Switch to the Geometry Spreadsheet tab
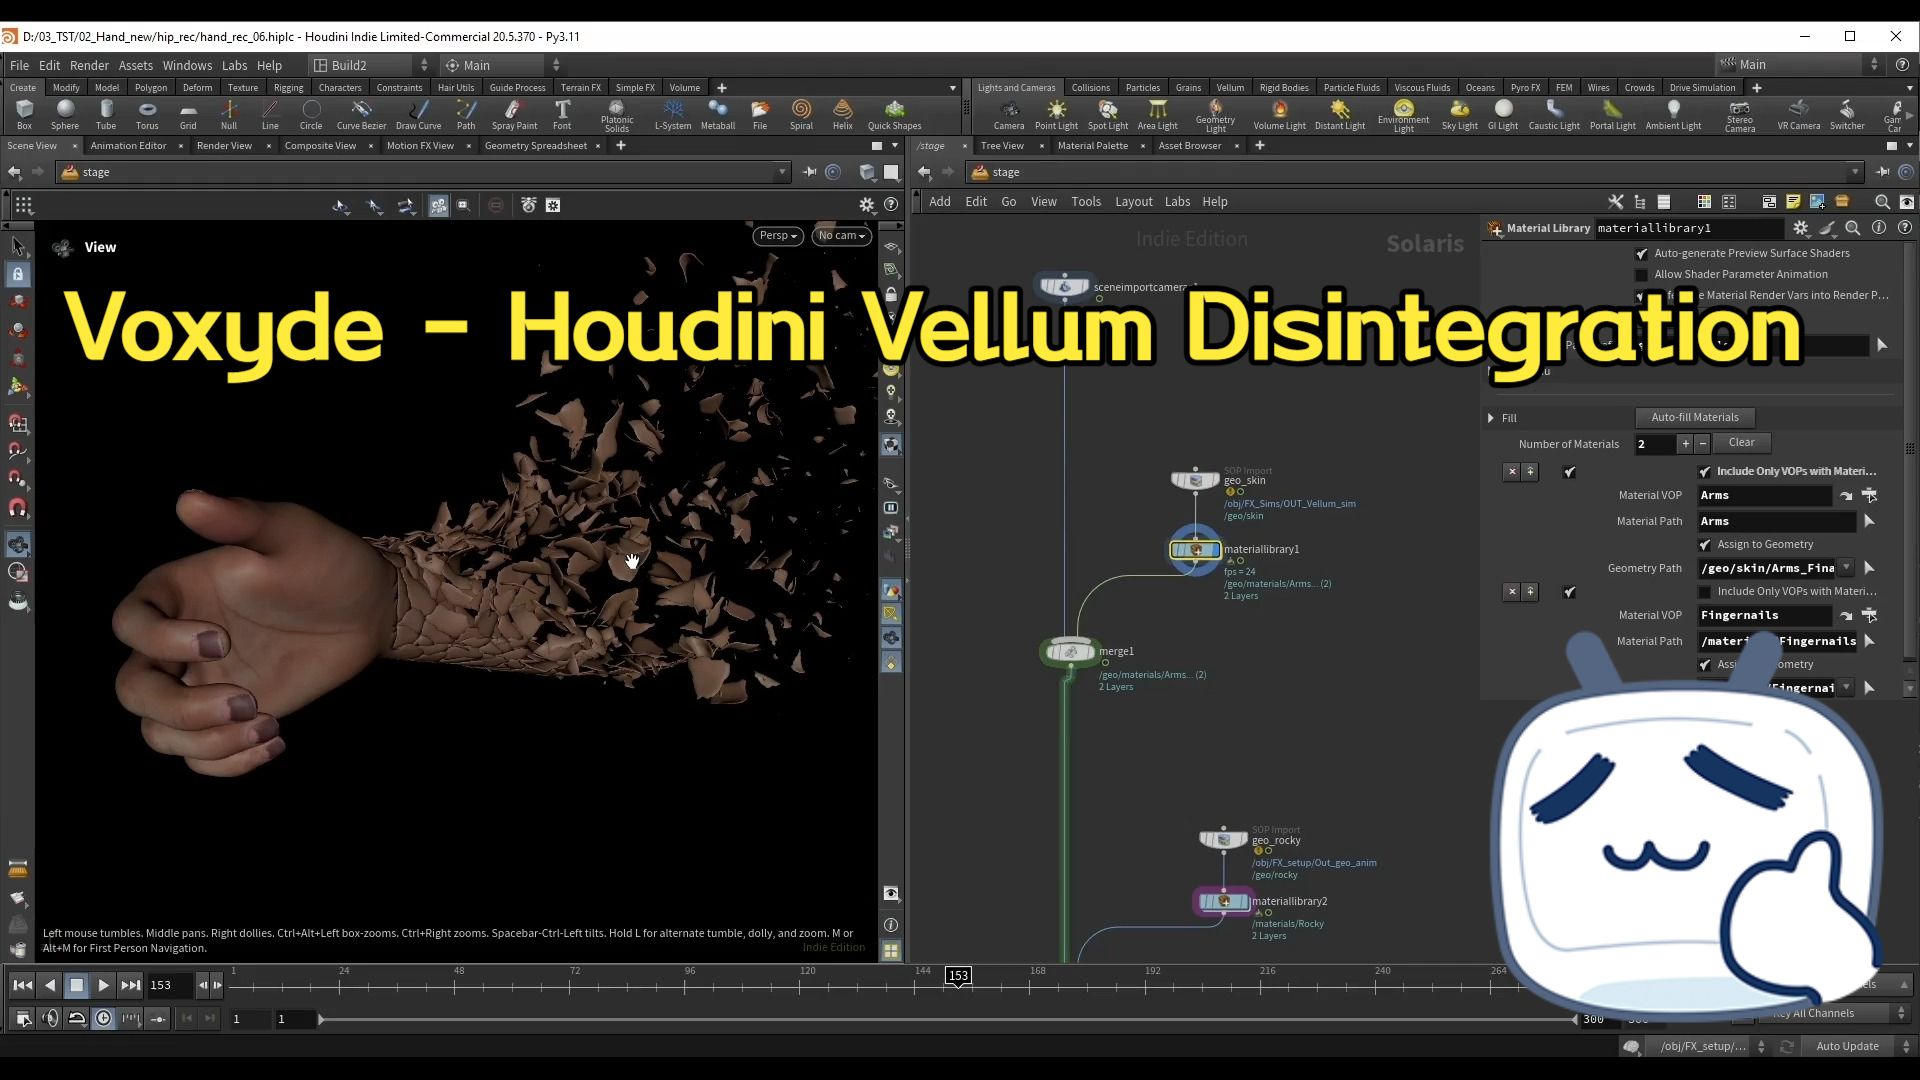Screen dimensions: 1920x1080 (x=536, y=146)
